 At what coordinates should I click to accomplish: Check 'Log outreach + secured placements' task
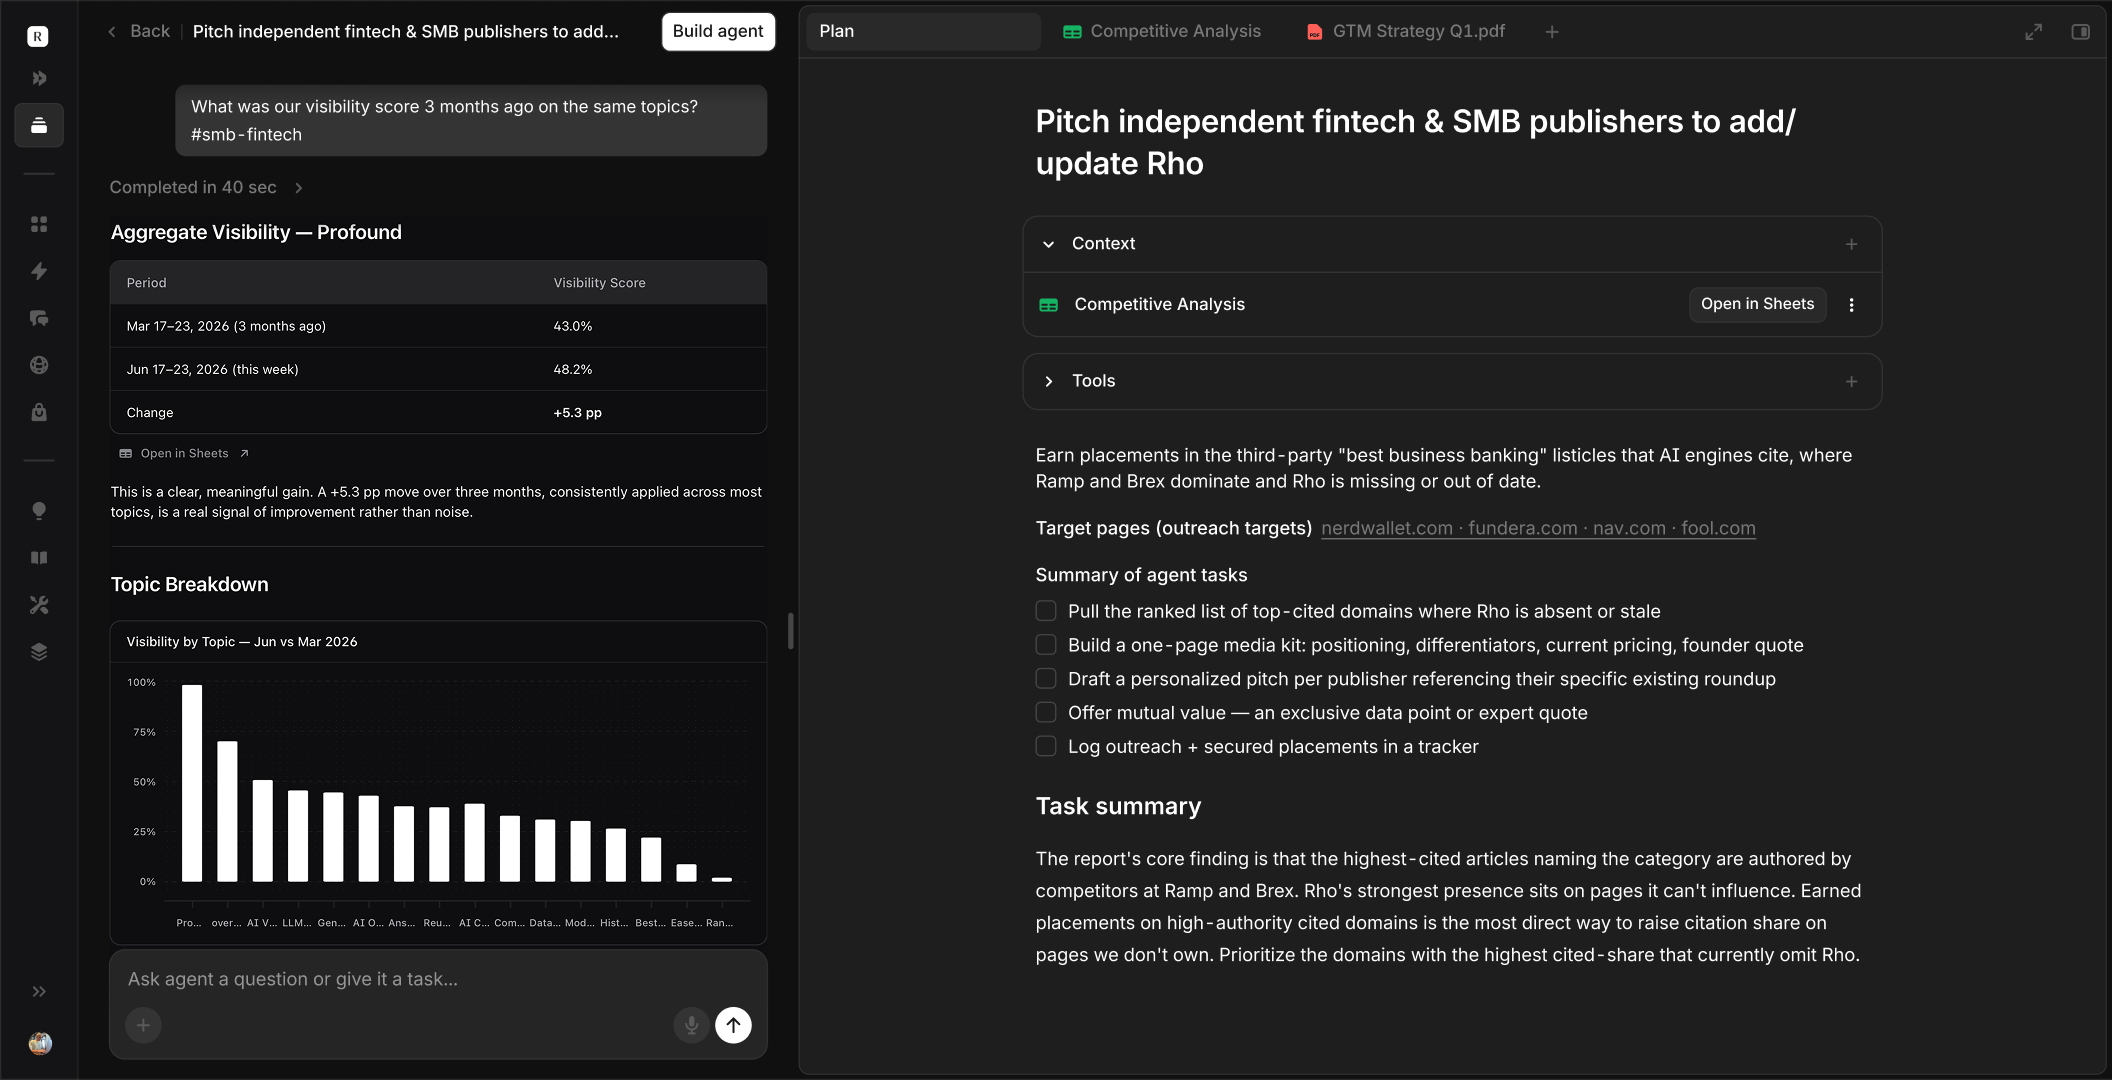pos(1046,746)
